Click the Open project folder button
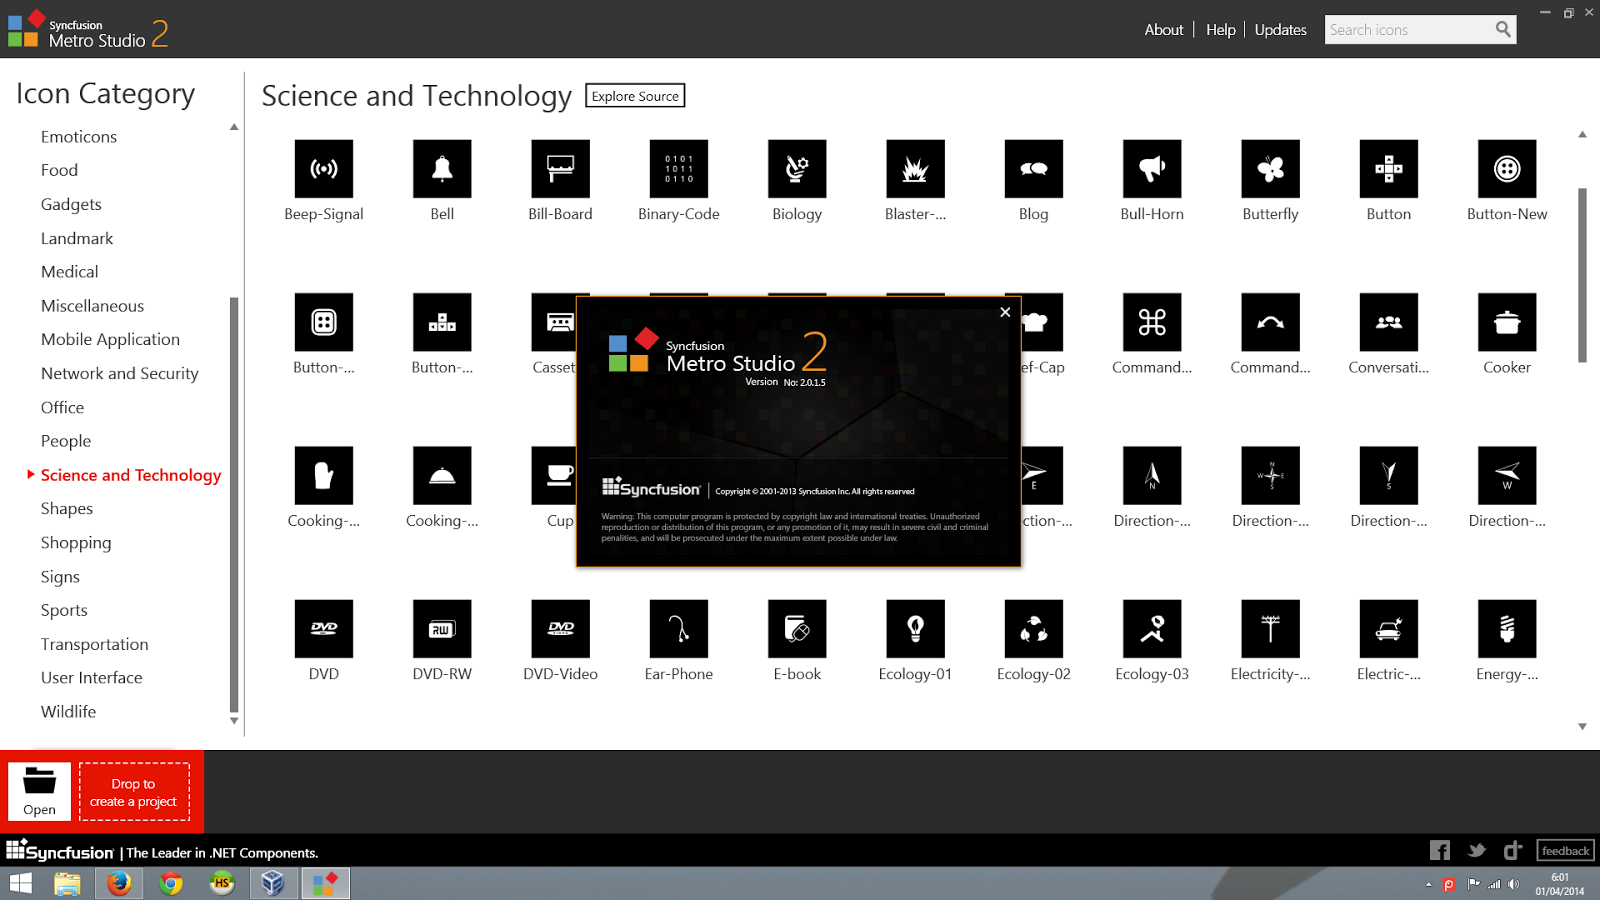This screenshot has height=900, width=1600. point(39,790)
